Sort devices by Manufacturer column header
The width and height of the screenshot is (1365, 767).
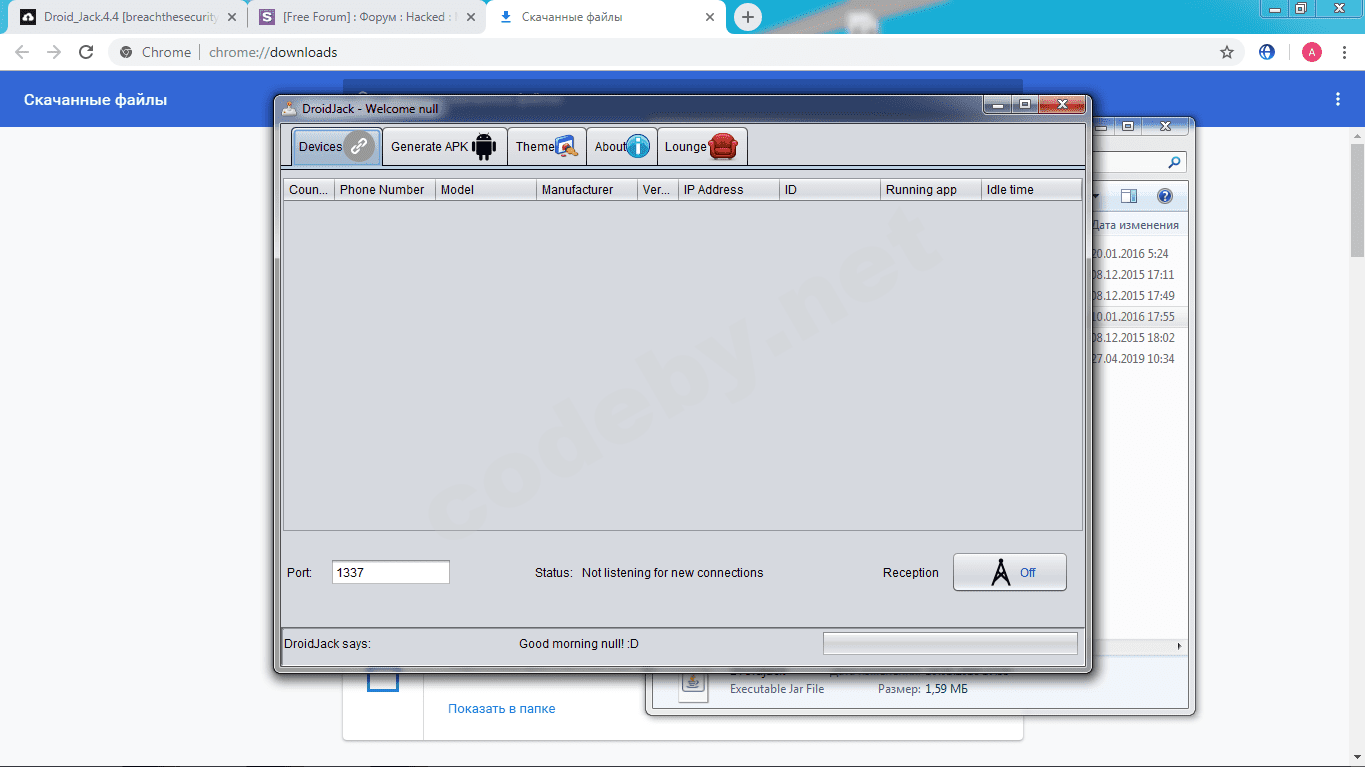pyautogui.click(x=587, y=189)
